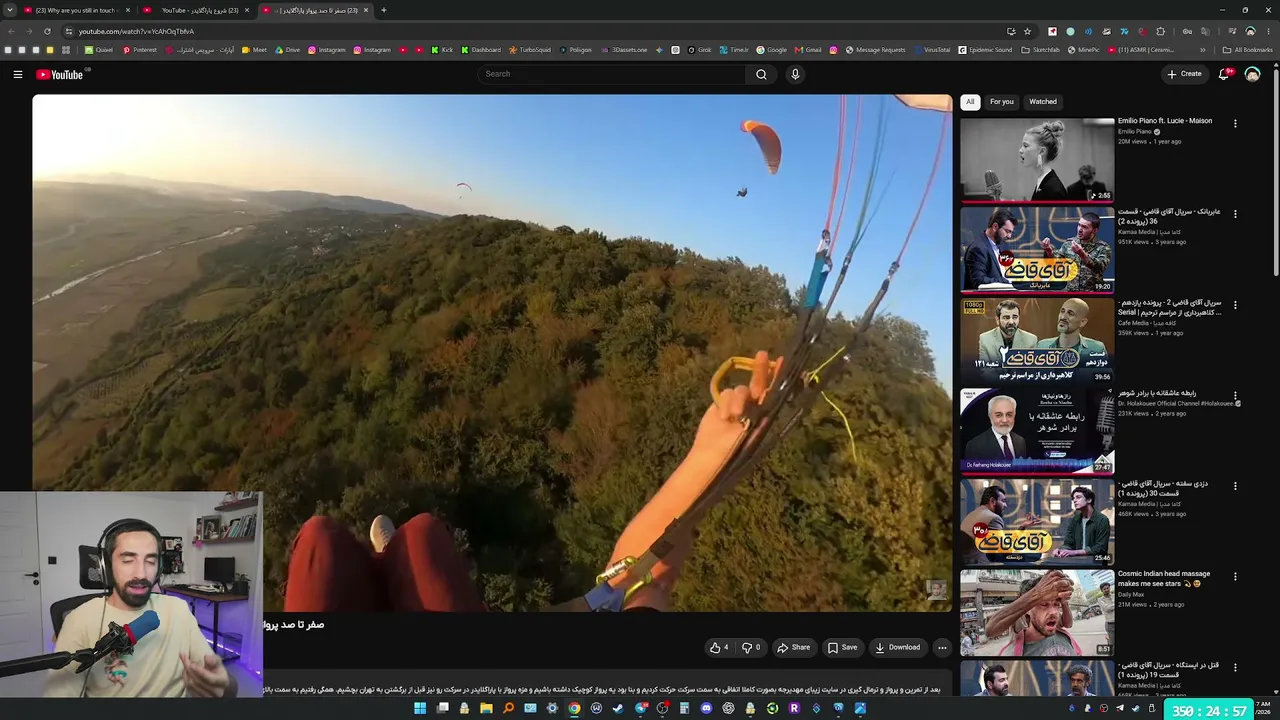Screen dimensions: 1280x720
Task: Click the magnifier search button
Action: click(x=761, y=74)
